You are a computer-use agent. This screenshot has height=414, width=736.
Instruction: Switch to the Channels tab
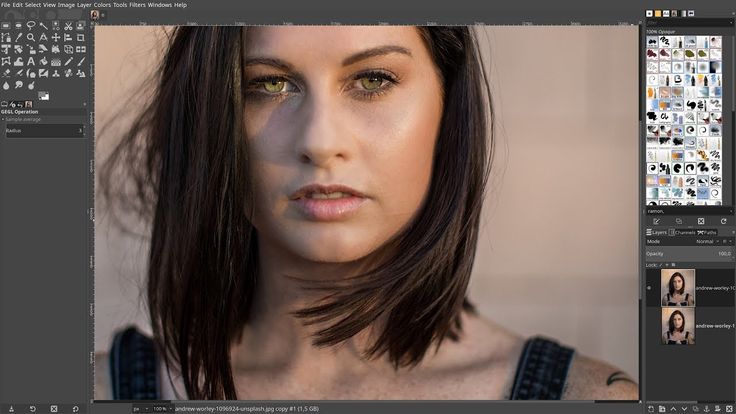682,232
